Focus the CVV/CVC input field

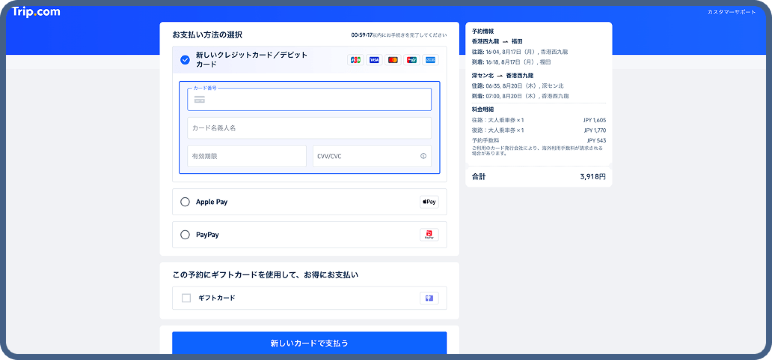pyautogui.click(x=372, y=156)
